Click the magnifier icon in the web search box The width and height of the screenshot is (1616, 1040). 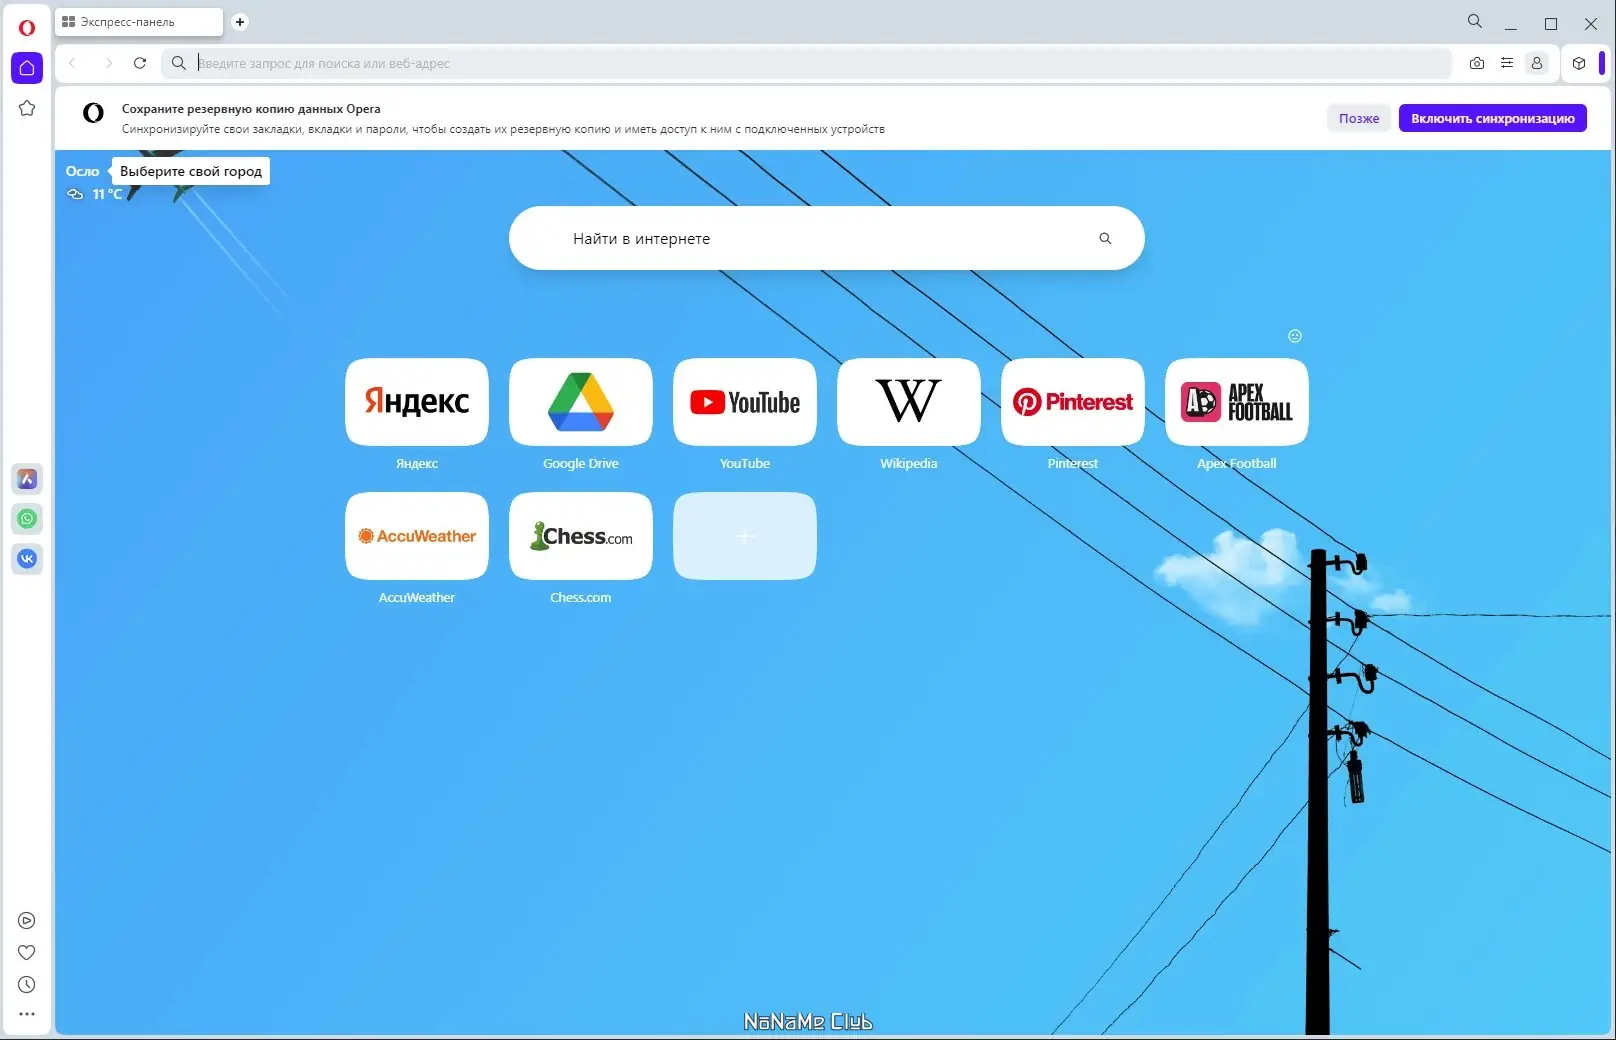click(1105, 238)
